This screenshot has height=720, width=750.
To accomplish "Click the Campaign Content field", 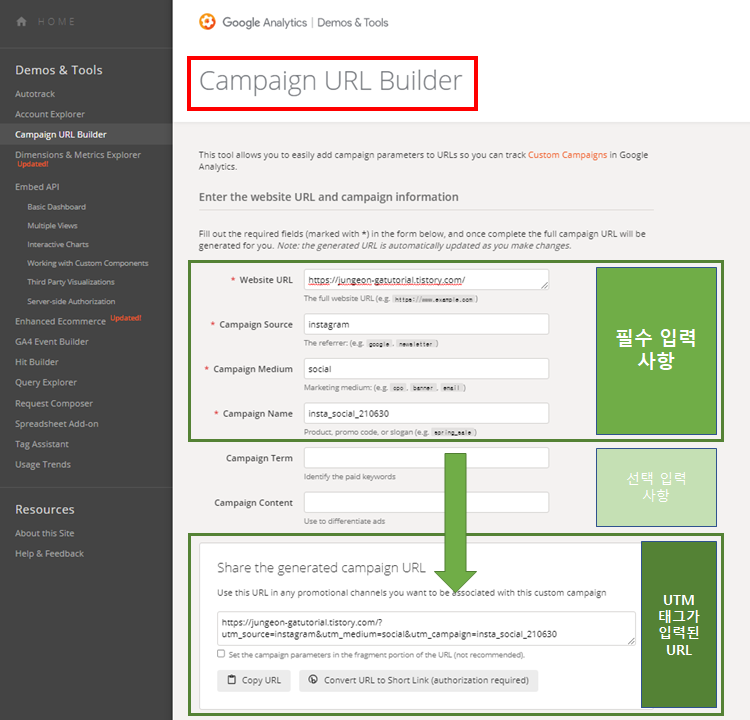I will click(426, 502).
